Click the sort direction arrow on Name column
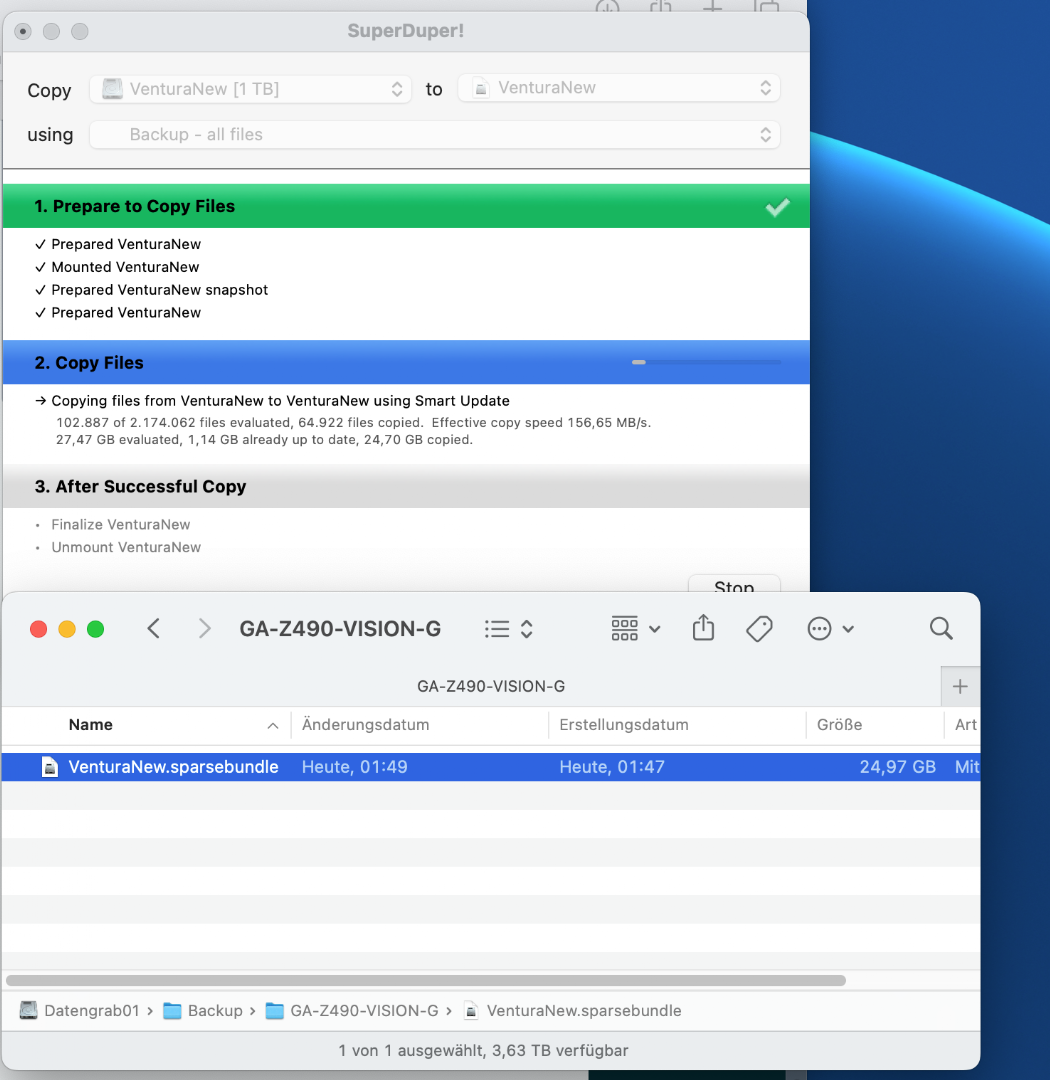This screenshot has width=1050, height=1080. pyautogui.click(x=273, y=725)
